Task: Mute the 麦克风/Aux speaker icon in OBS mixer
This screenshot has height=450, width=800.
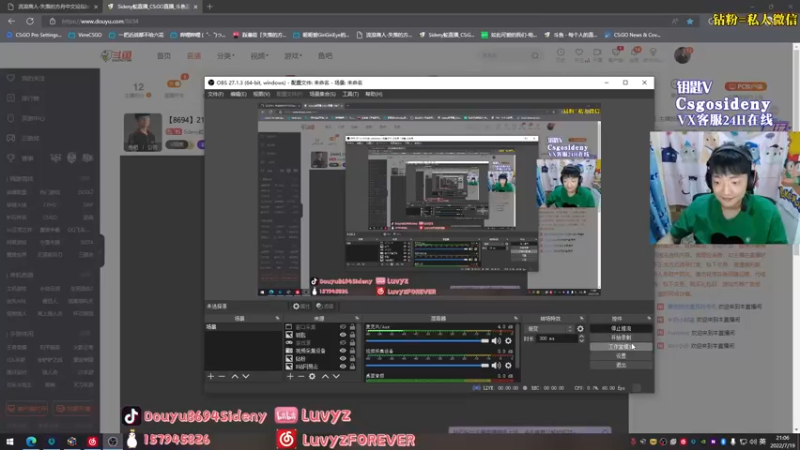Action: point(496,341)
